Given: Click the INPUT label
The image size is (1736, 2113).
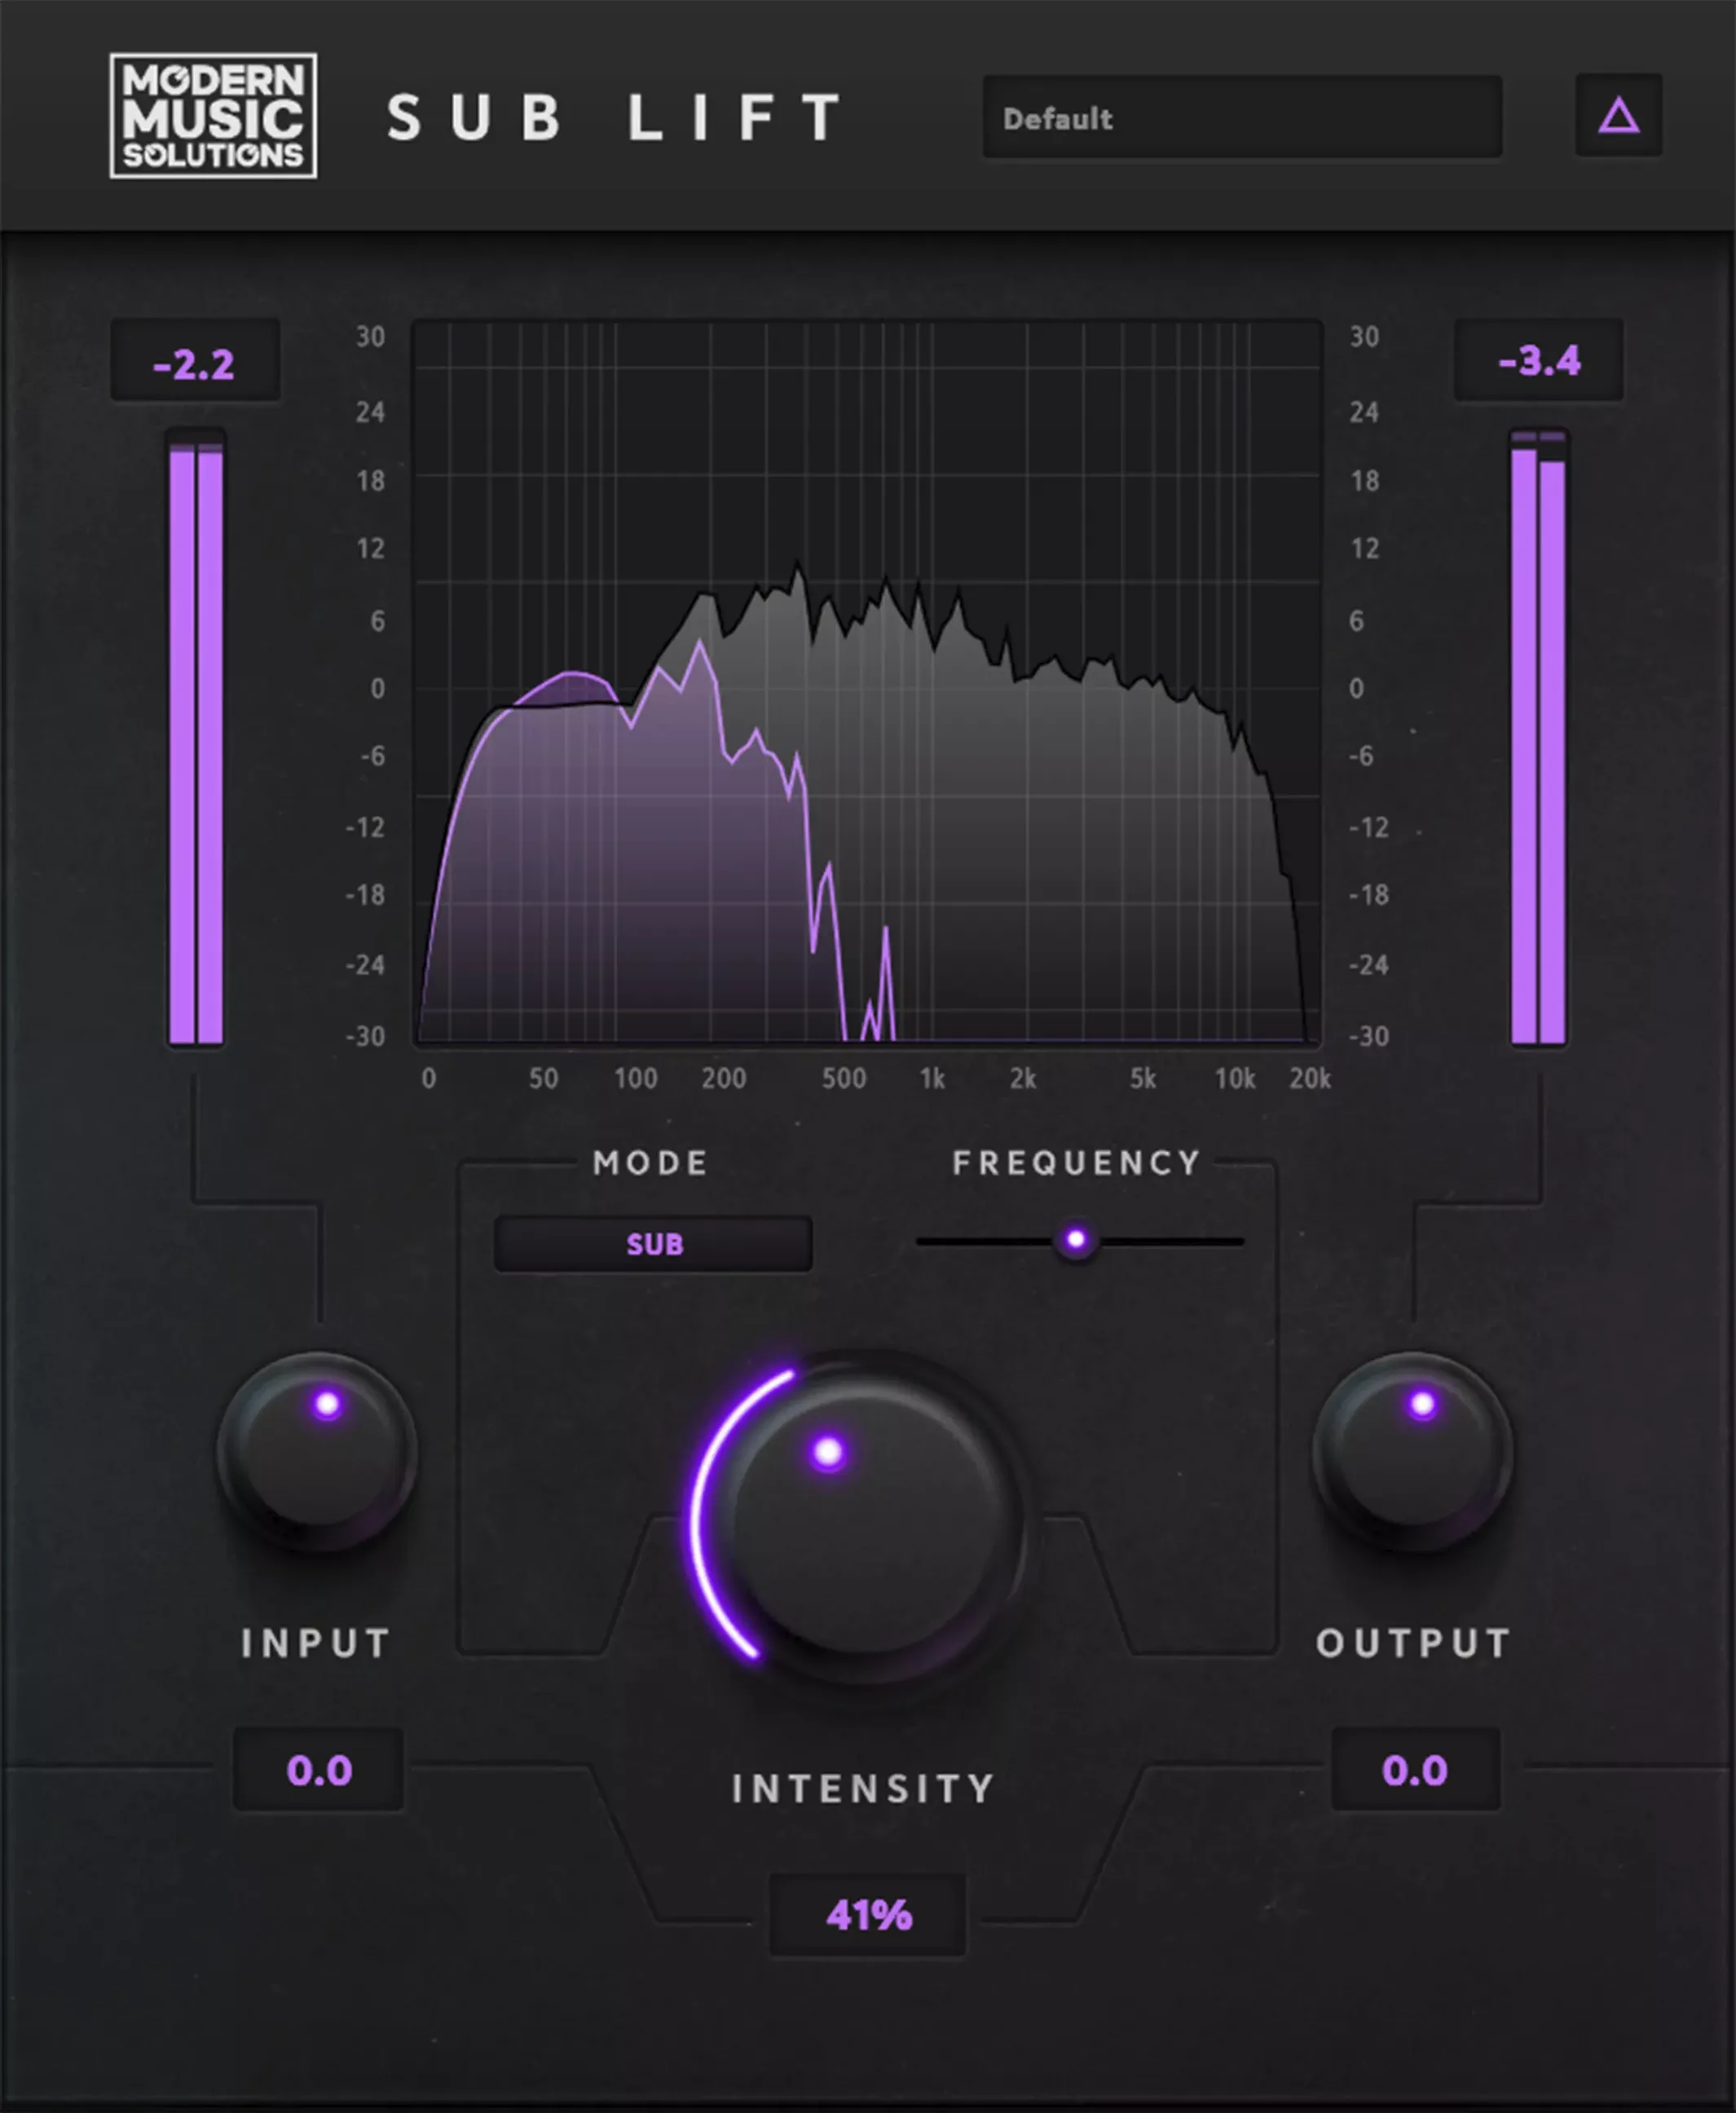Looking at the screenshot, I should tap(315, 1643).
